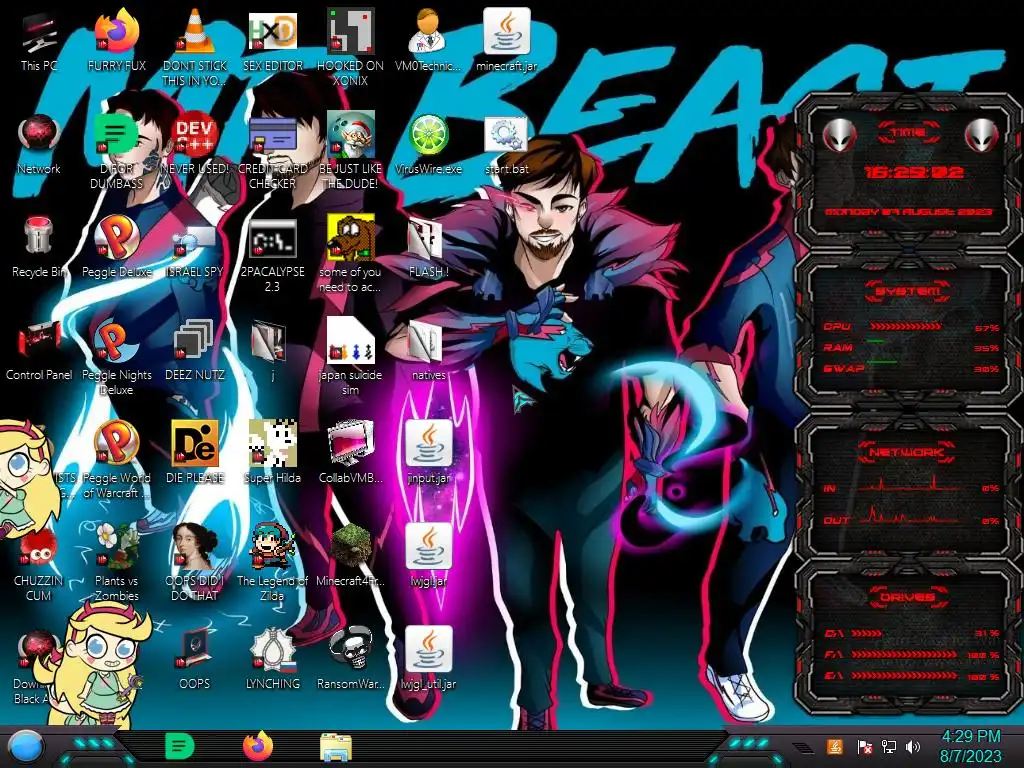
Task: Select the FLASH ! folder
Action: (x=428, y=240)
